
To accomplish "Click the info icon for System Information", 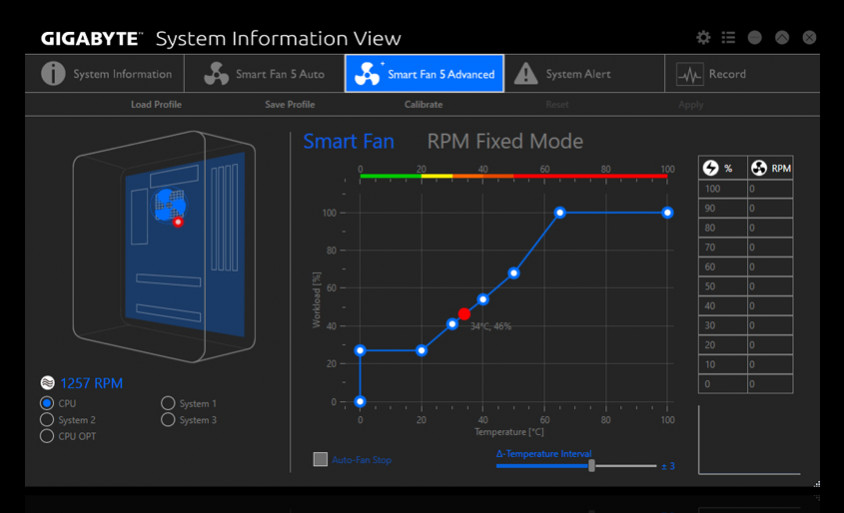I will [53, 74].
